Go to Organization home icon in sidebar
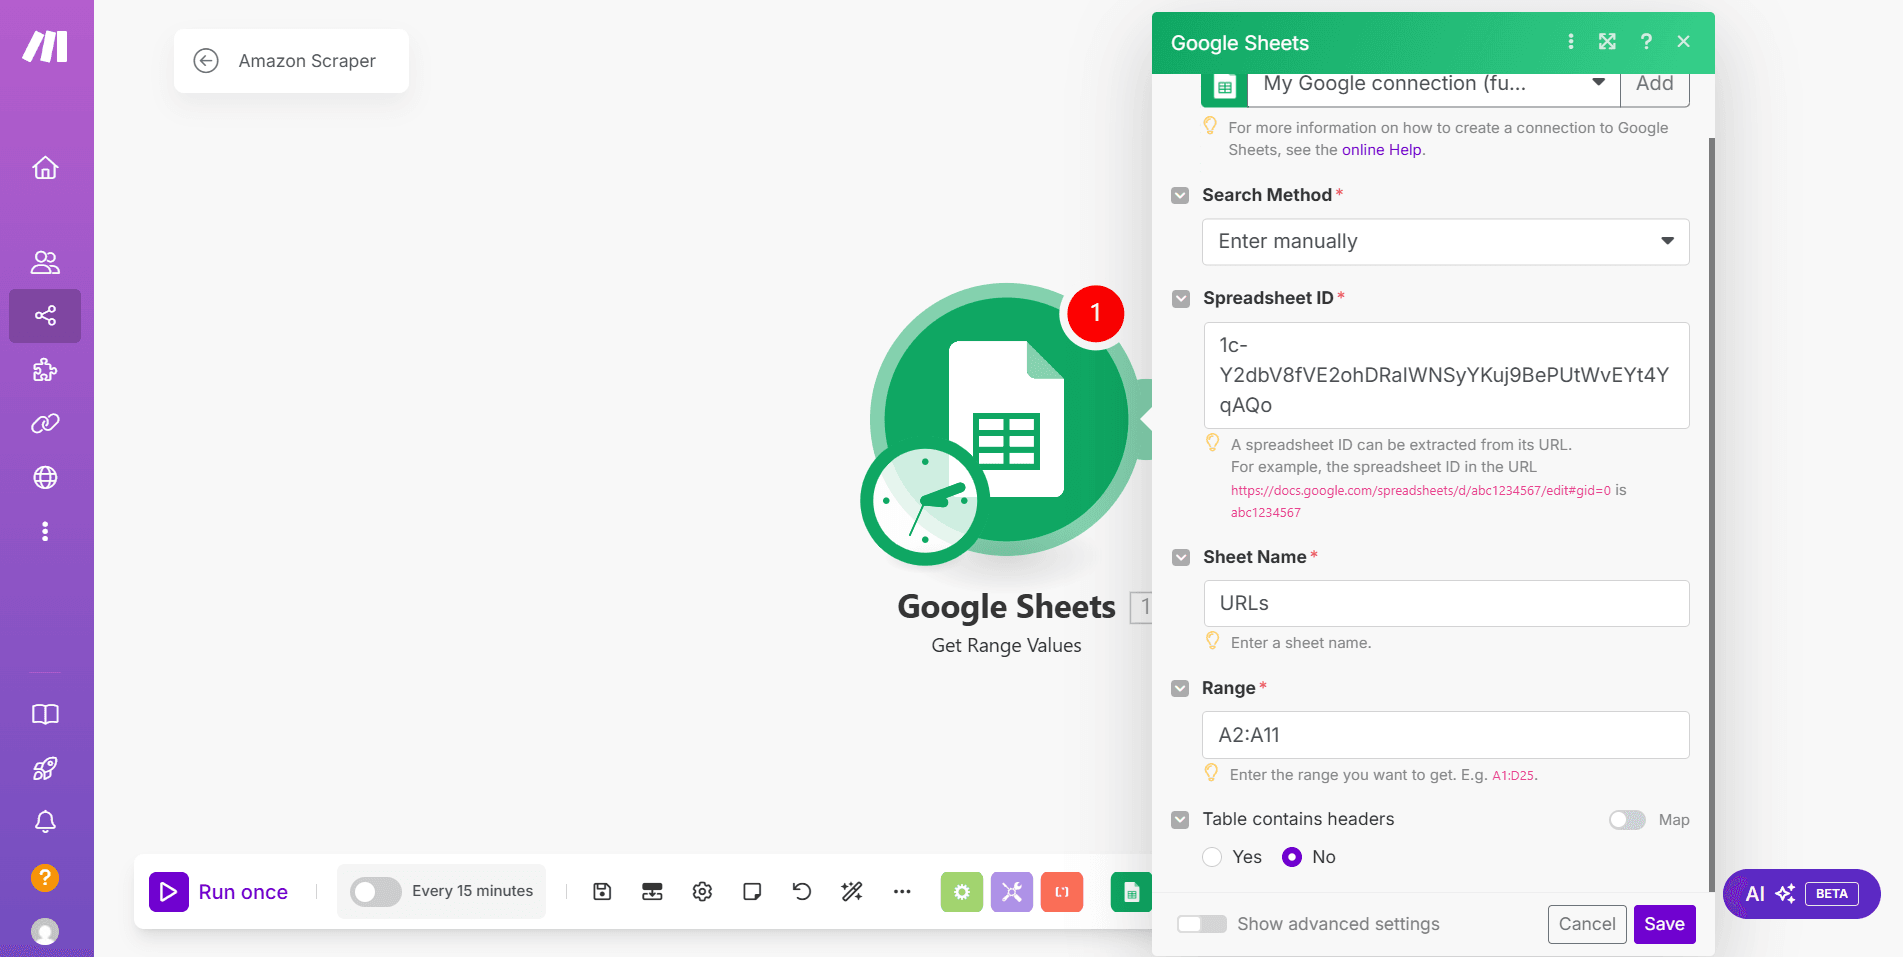Image resolution: width=1903 pixels, height=957 pixels. pyautogui.click(x=45, y=167)
